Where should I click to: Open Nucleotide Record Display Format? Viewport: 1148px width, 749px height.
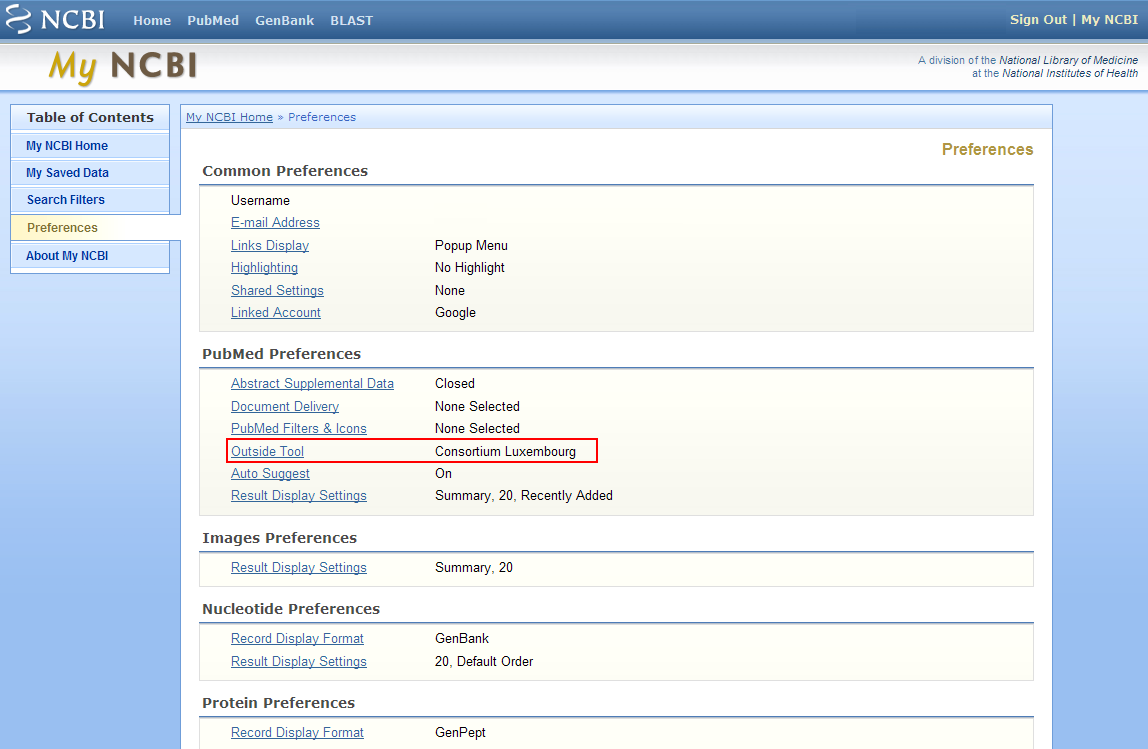[297, 638]
